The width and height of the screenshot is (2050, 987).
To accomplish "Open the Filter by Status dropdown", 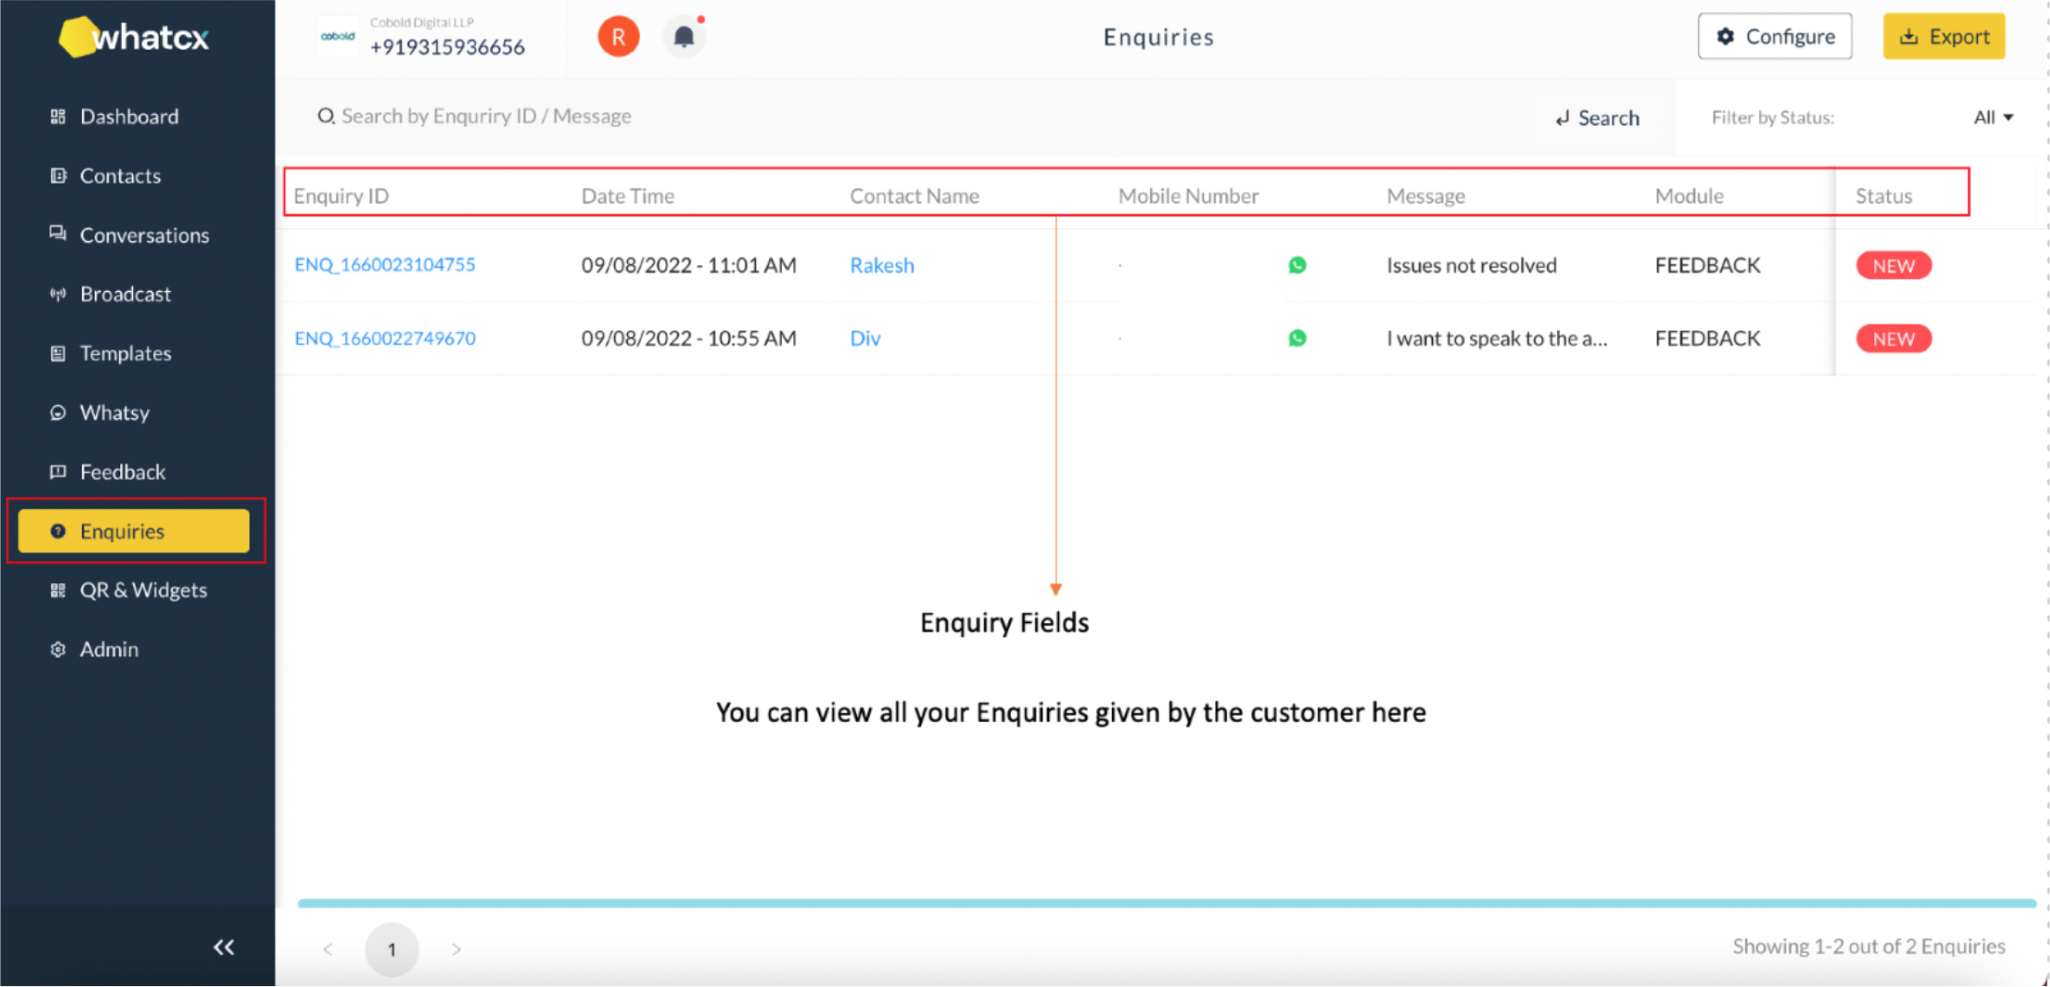I will 1992,117.
